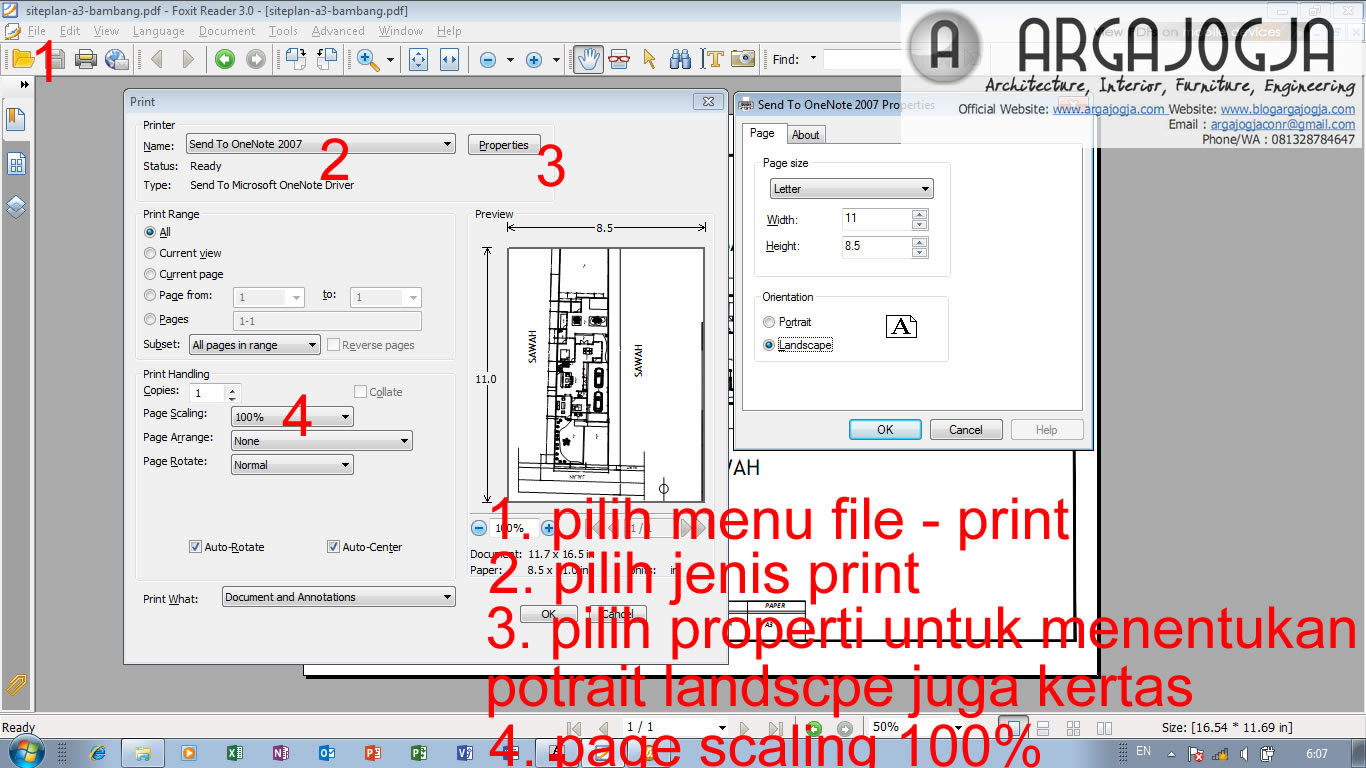Image resolution: width=1366 pixels, height=768 pixels.
Task: Click preview zoom out minus button
Action: pos(478,528)
